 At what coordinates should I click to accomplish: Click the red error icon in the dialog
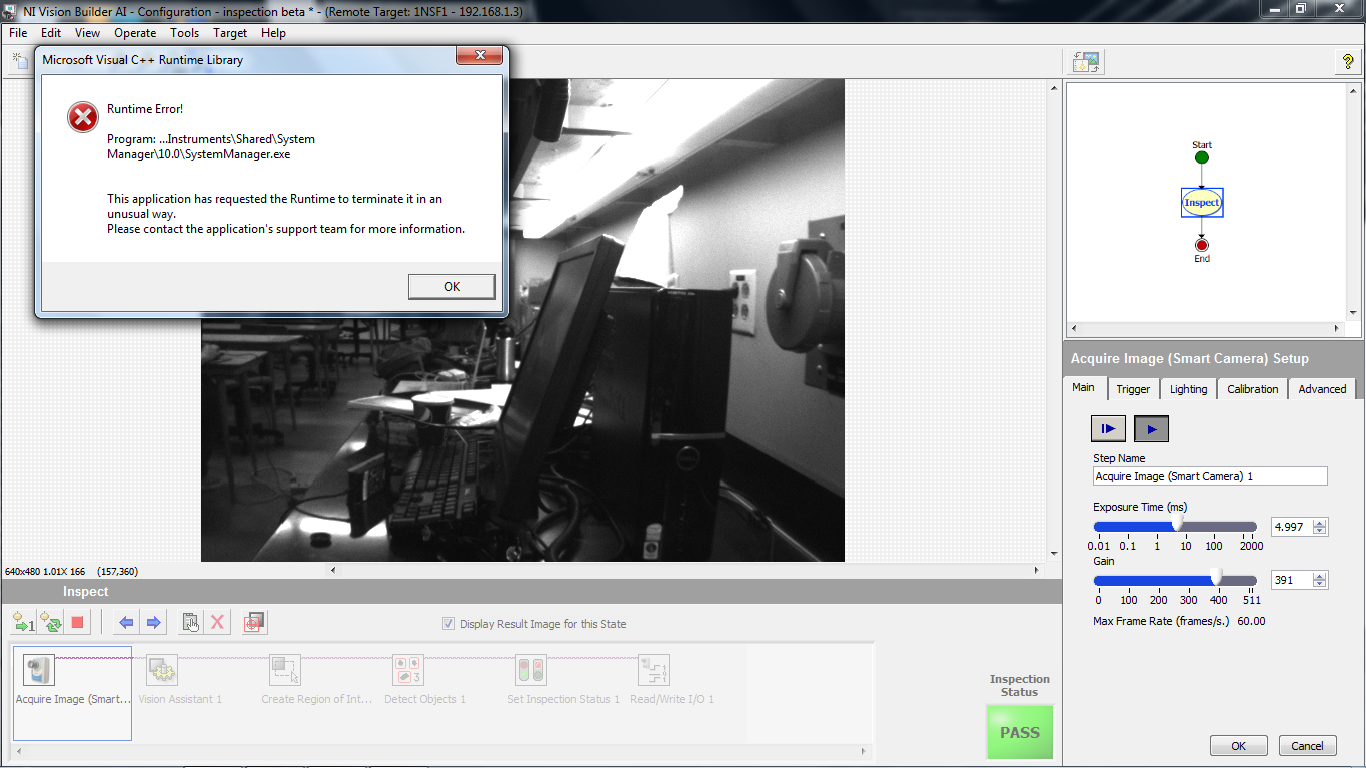point(83,117)
